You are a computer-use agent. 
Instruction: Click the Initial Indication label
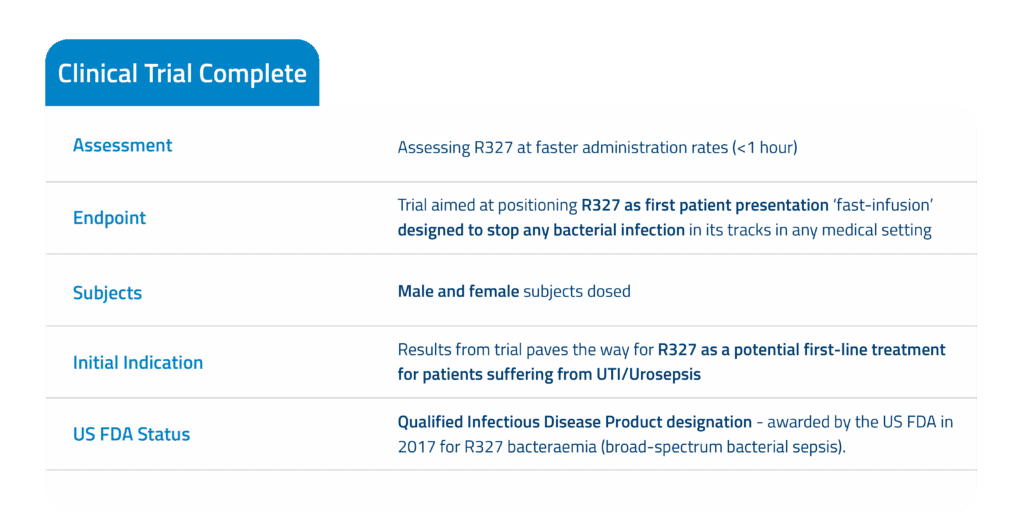pyautogui.click(x=138, y=363)
